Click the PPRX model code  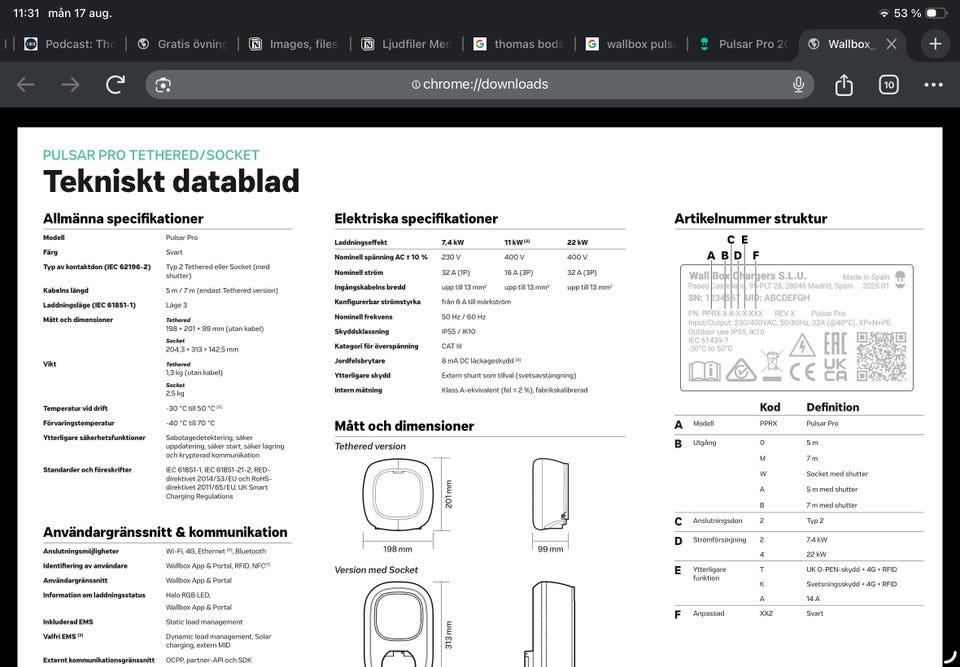tap(768, 424)
